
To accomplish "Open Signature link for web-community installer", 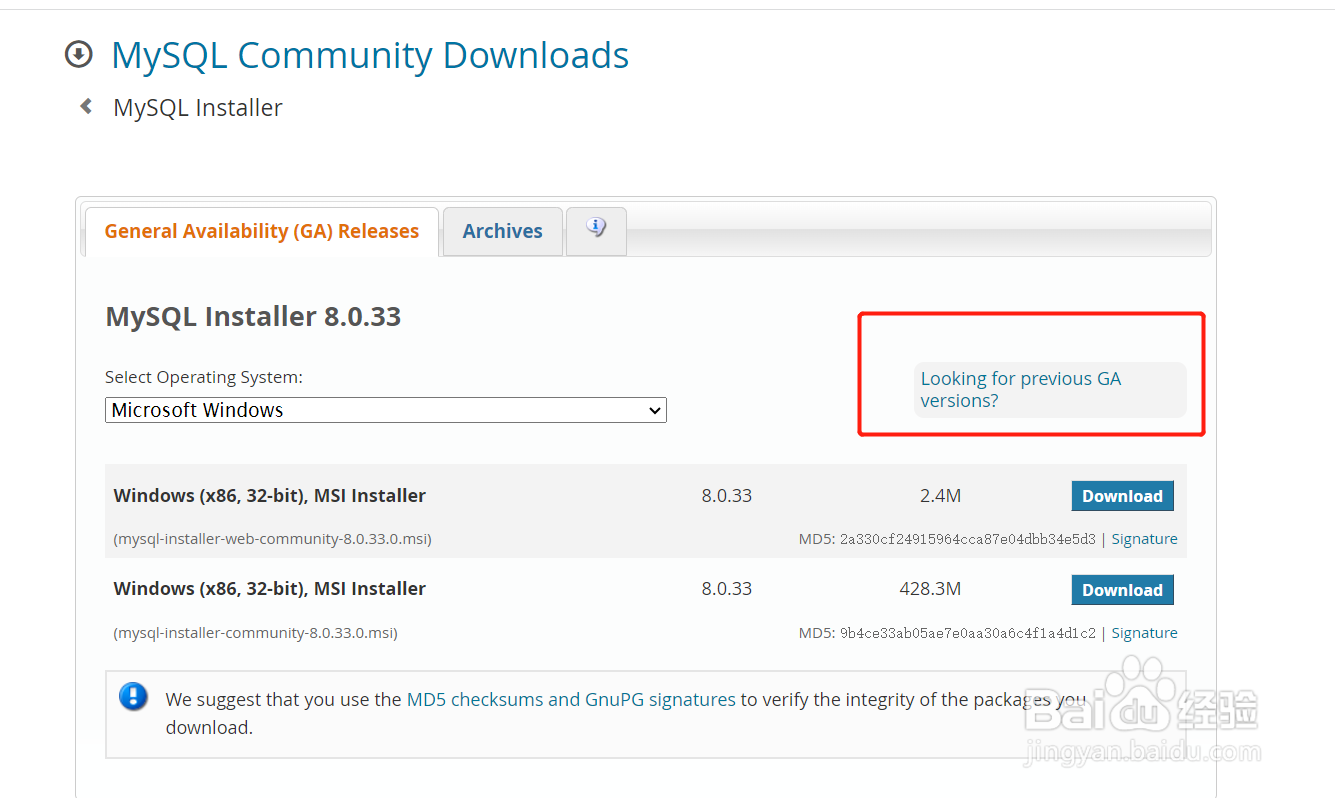I will coord(1144,539).
